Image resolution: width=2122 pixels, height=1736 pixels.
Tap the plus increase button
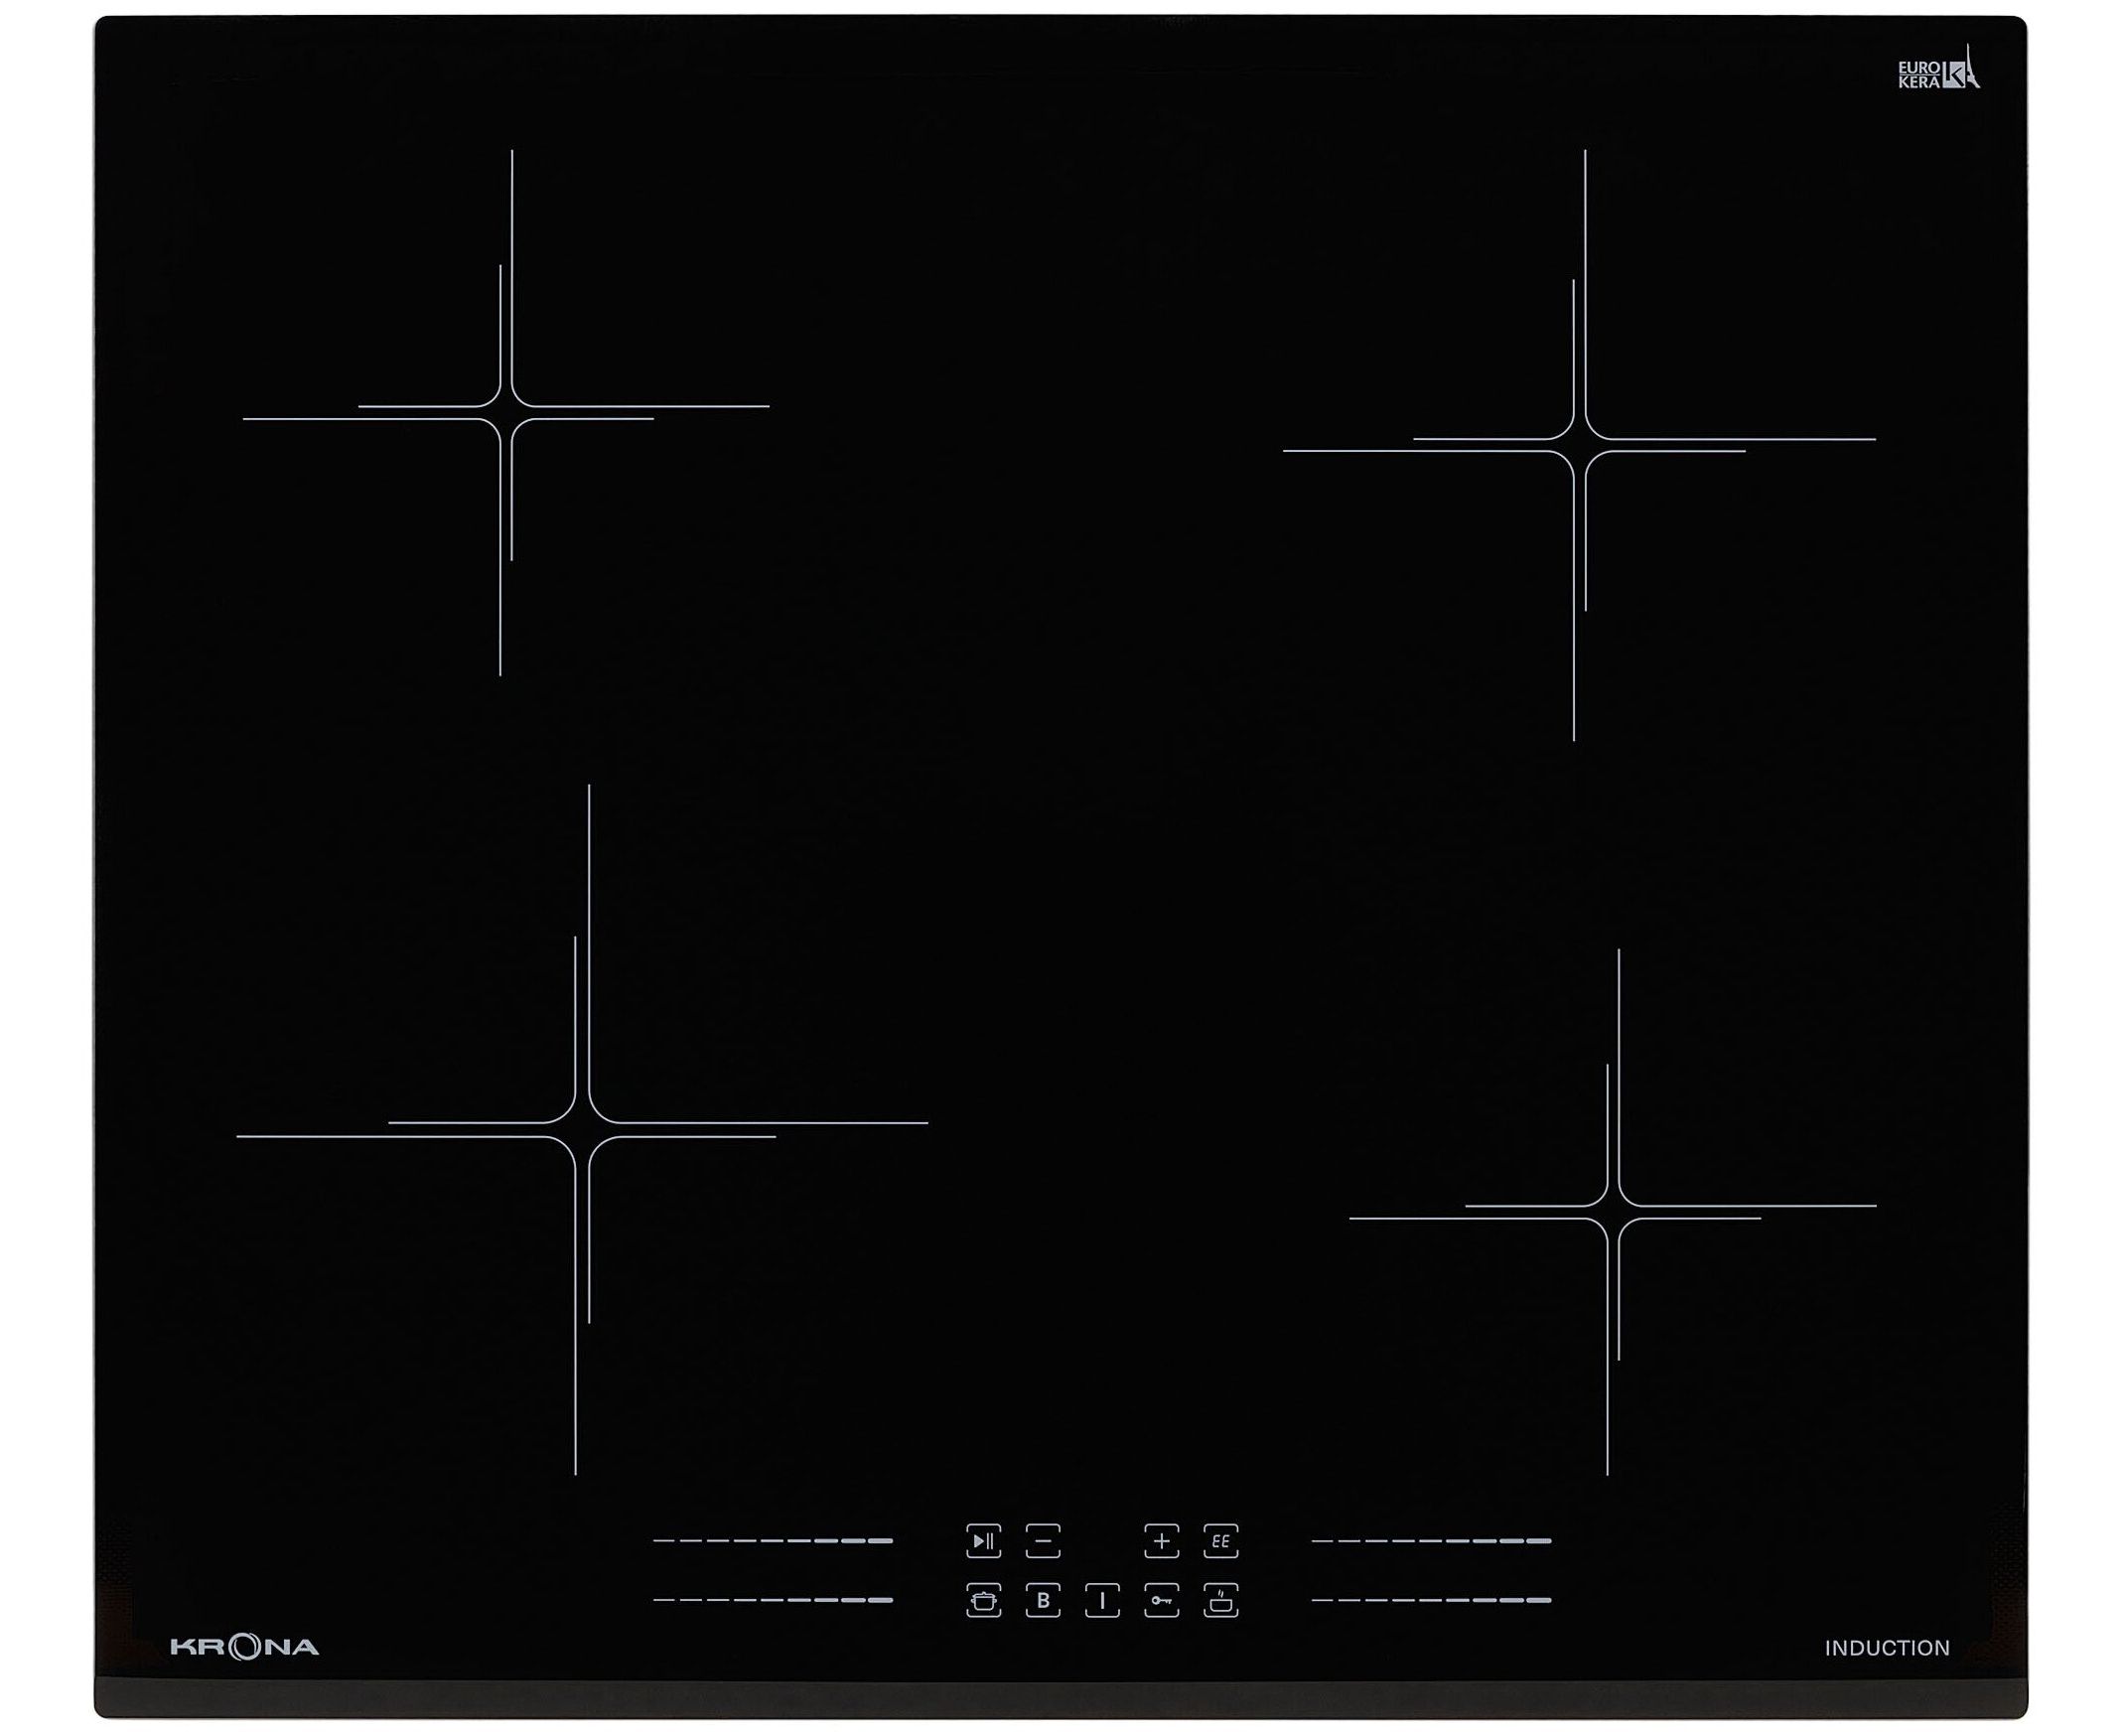(1161, 1541)
